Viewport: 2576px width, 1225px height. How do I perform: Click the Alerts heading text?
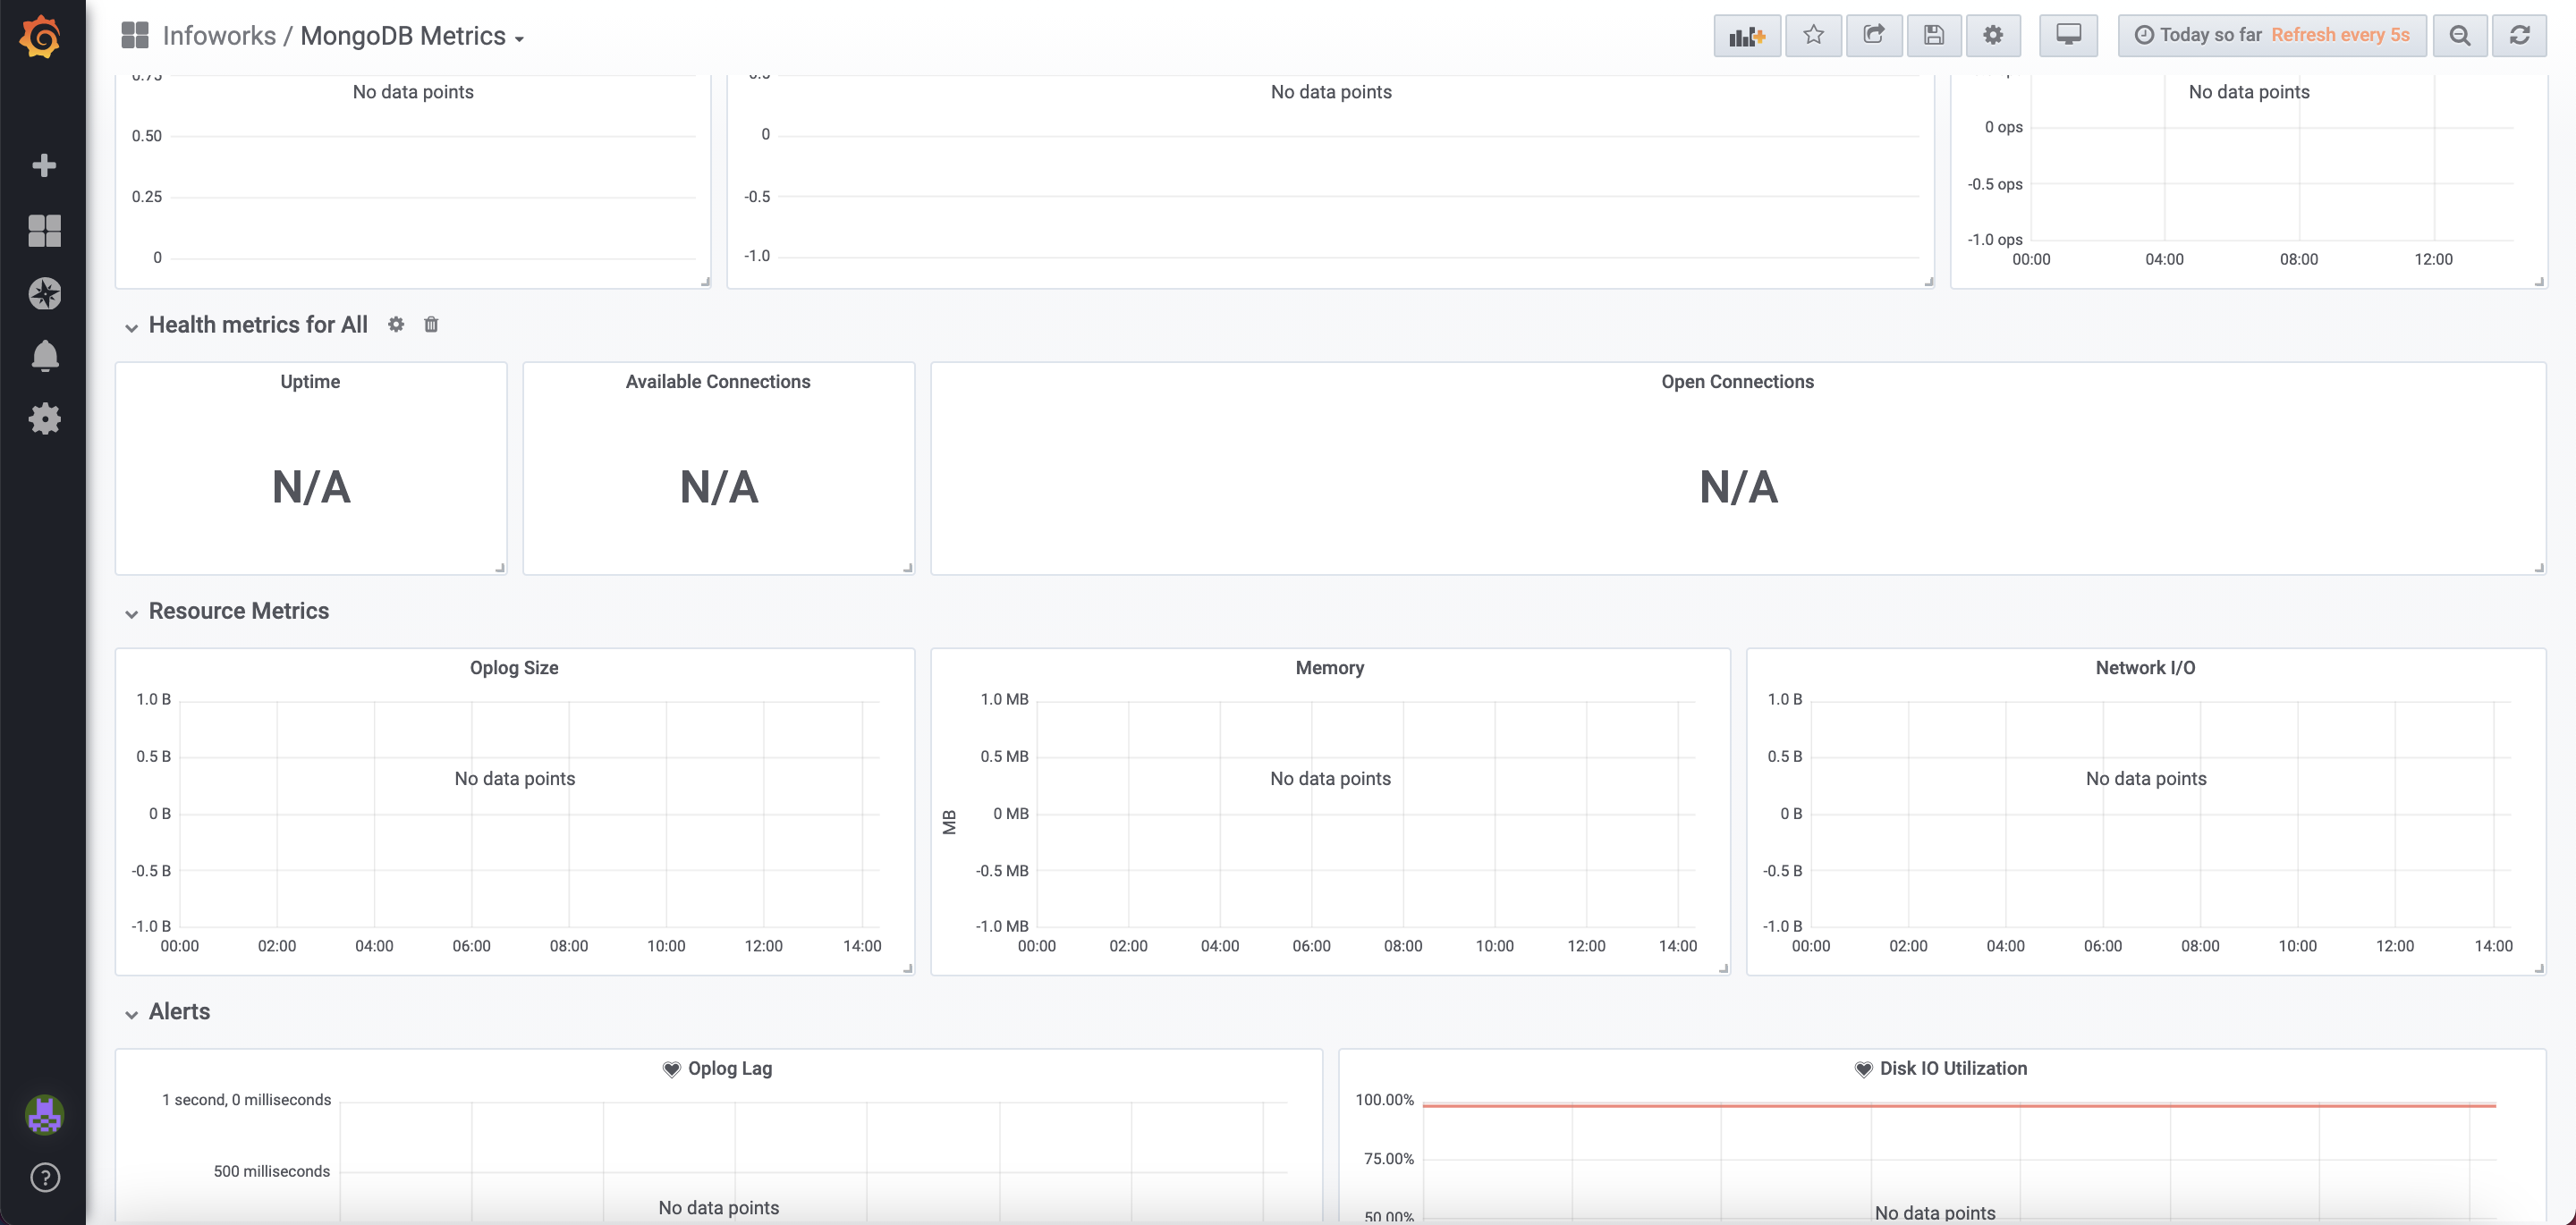coord(179,1011)
